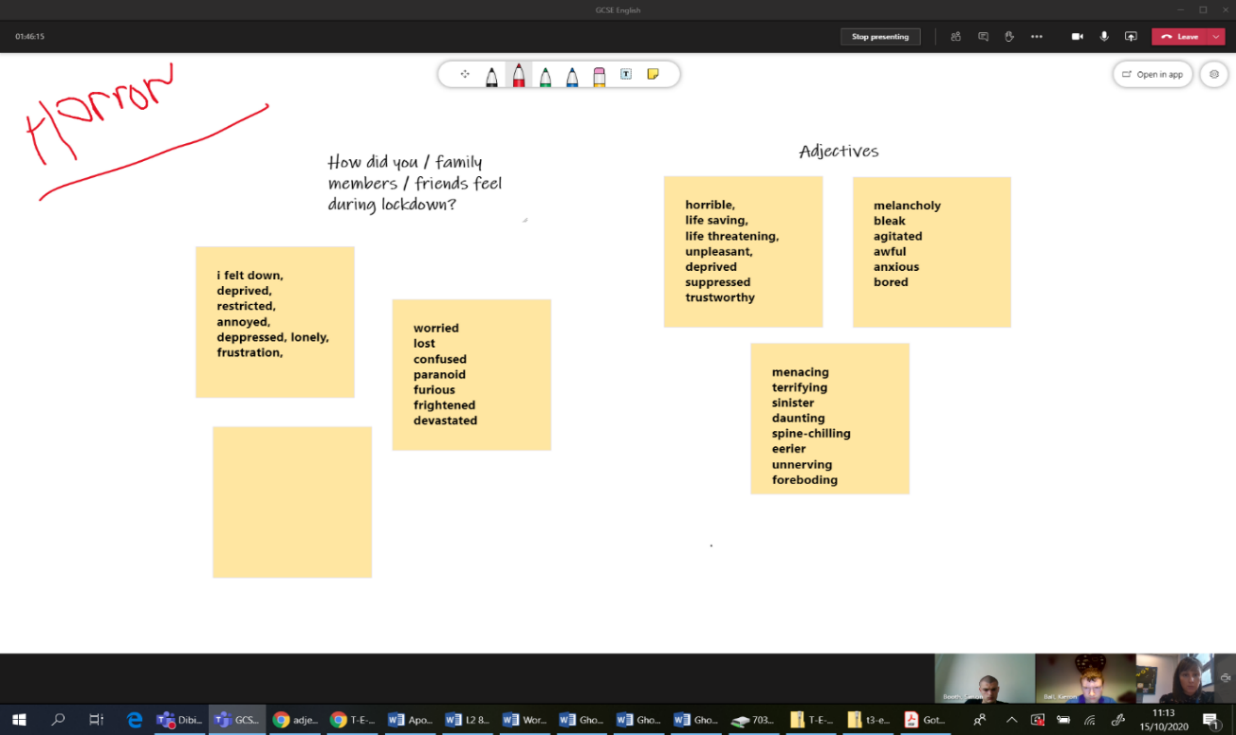Open the 'Got...' PDF taskbar item

(925, 720)
